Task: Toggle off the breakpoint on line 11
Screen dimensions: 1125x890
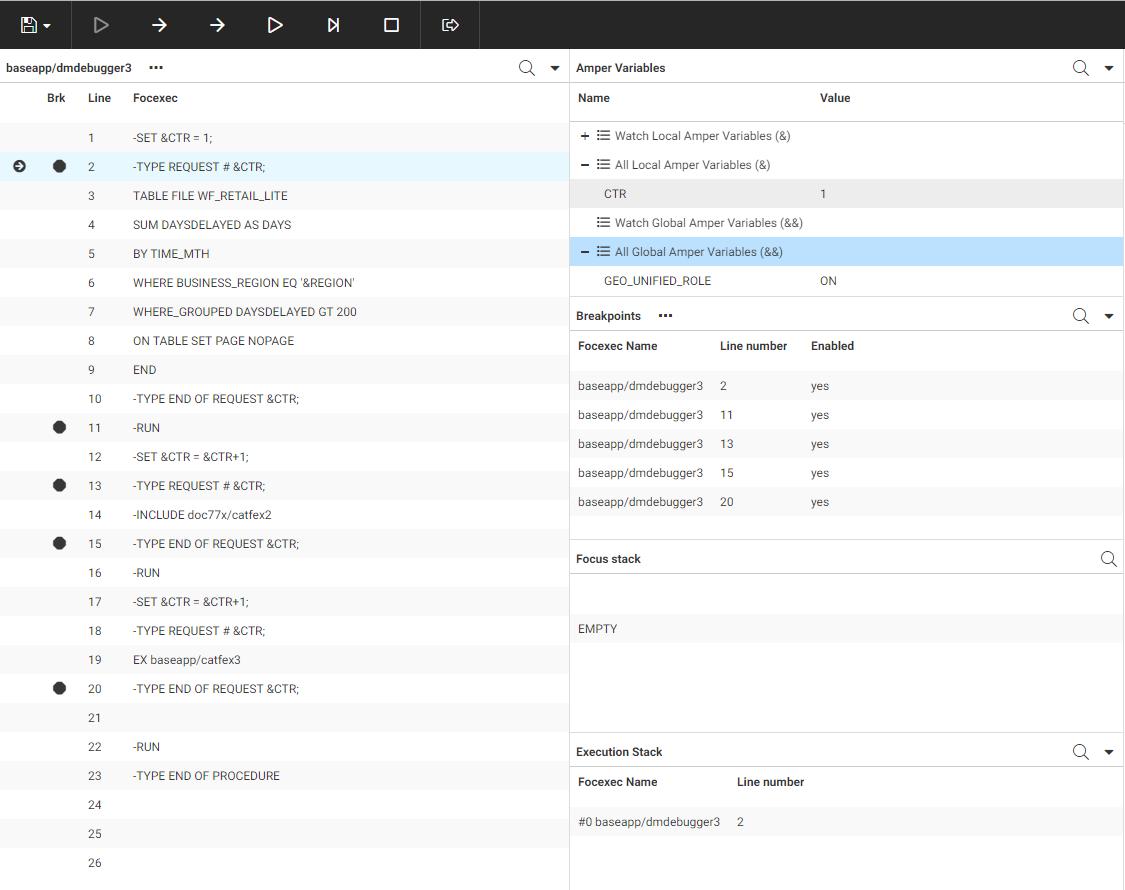Action: (59, 427)
